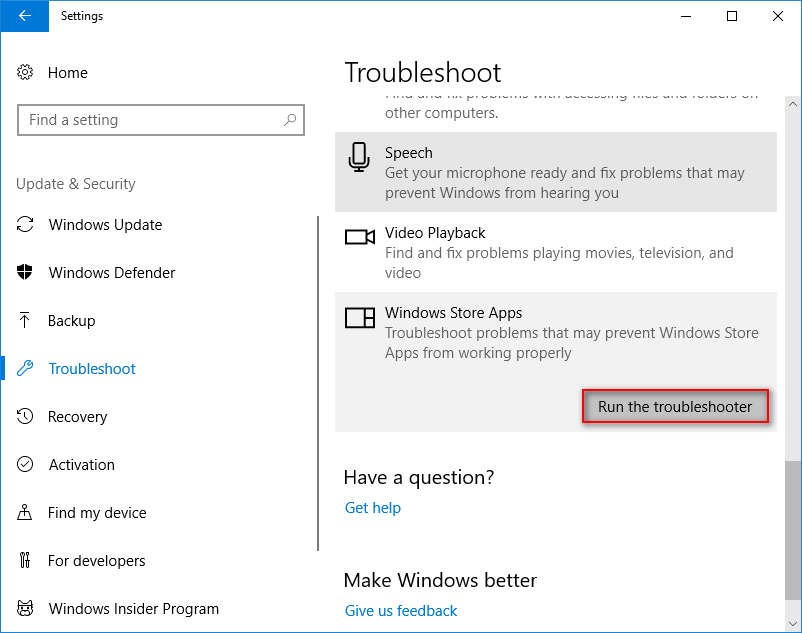
Task: Expand the Video Playback troubleshooter item
Action: [x=555, y=252]
